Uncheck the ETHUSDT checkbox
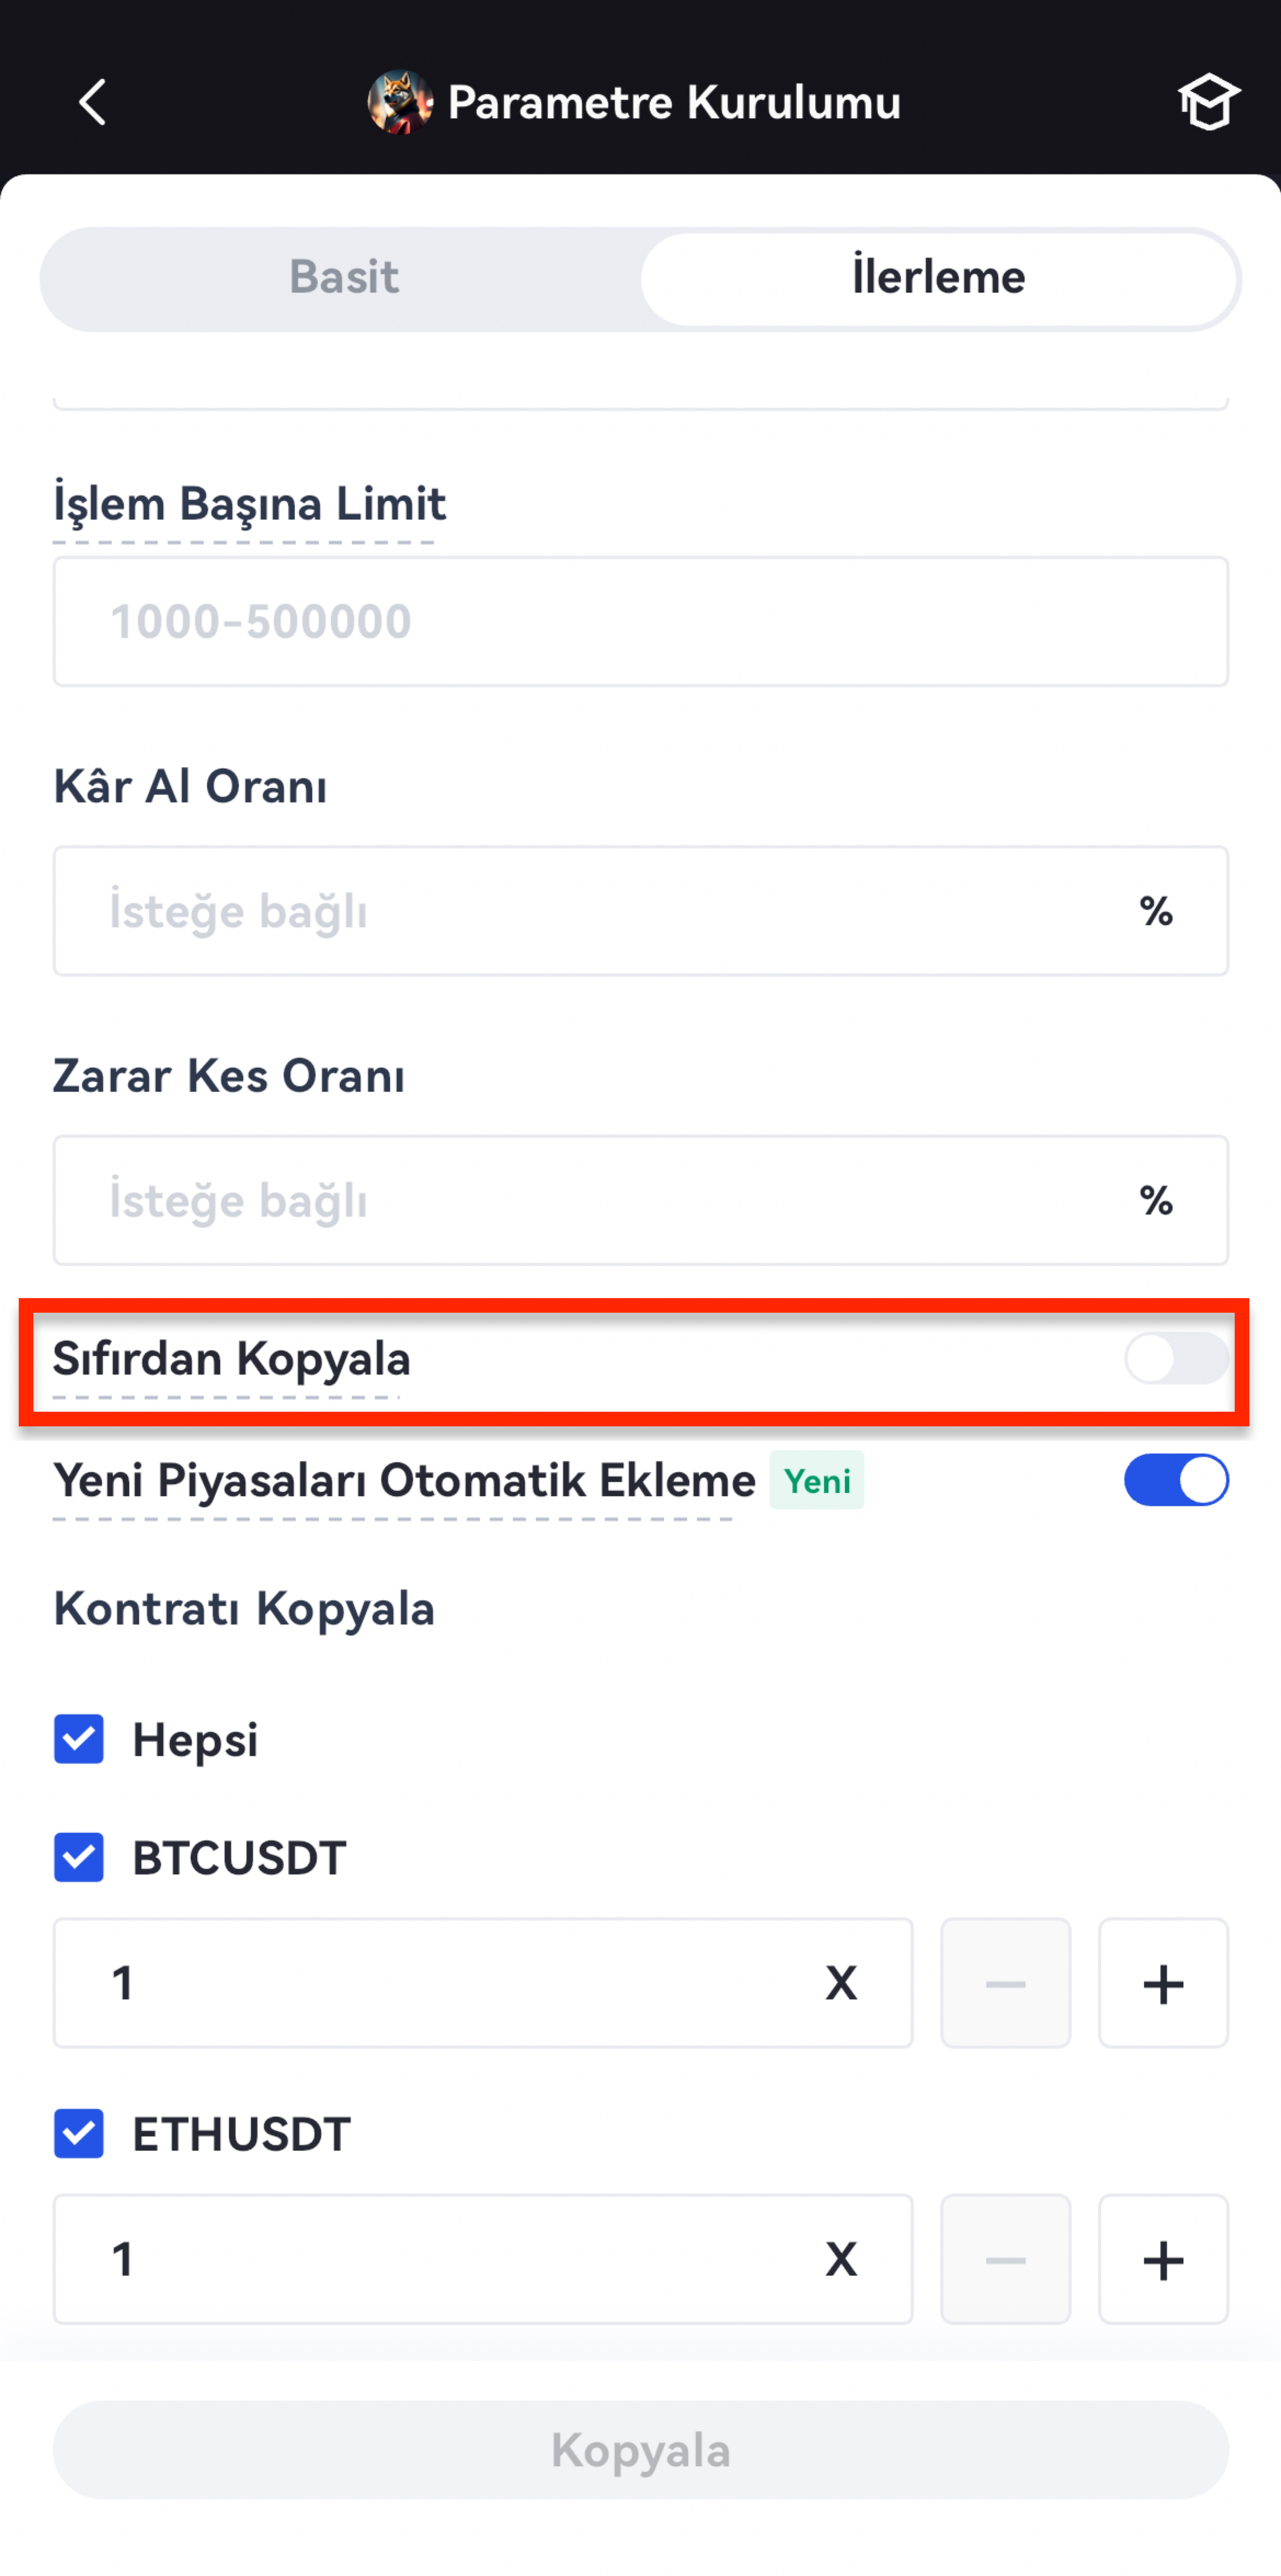This screenshot has height=2576, width=1281. (x=79, y=2133)
